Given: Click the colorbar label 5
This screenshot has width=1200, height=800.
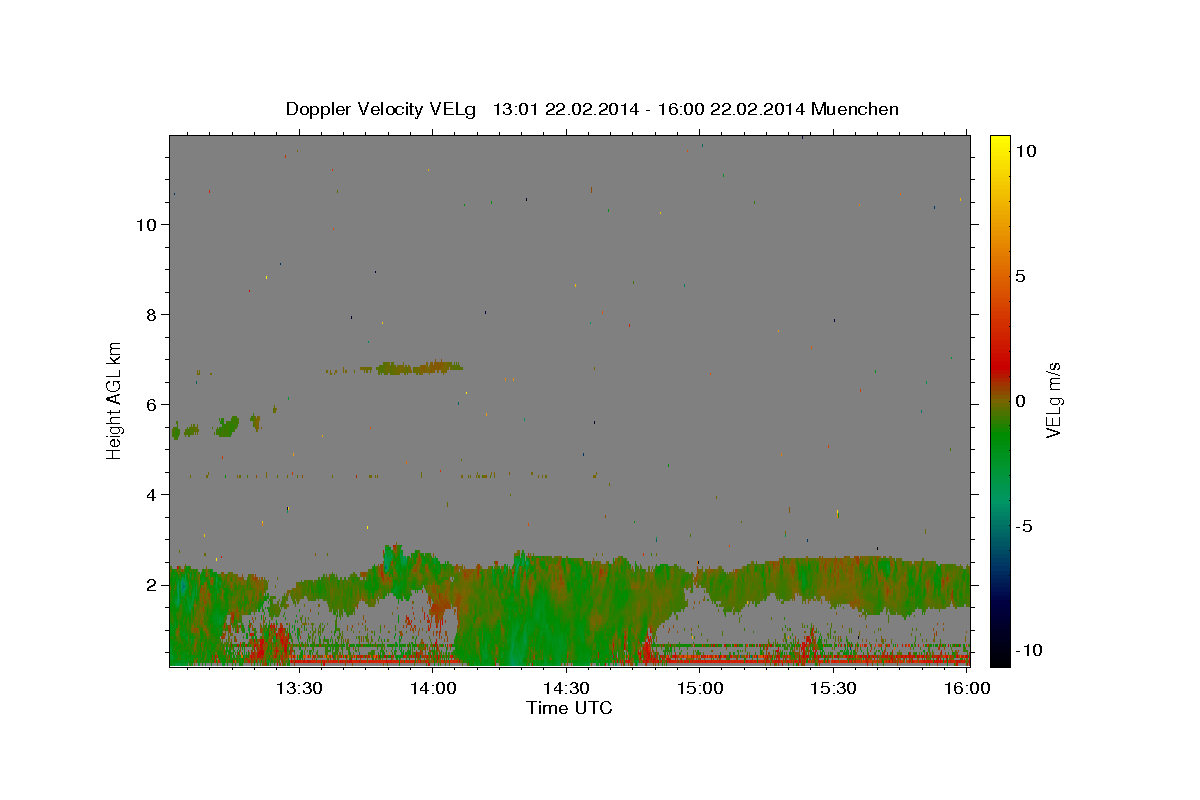Looking at the screenshot, I should (1020, 276).
